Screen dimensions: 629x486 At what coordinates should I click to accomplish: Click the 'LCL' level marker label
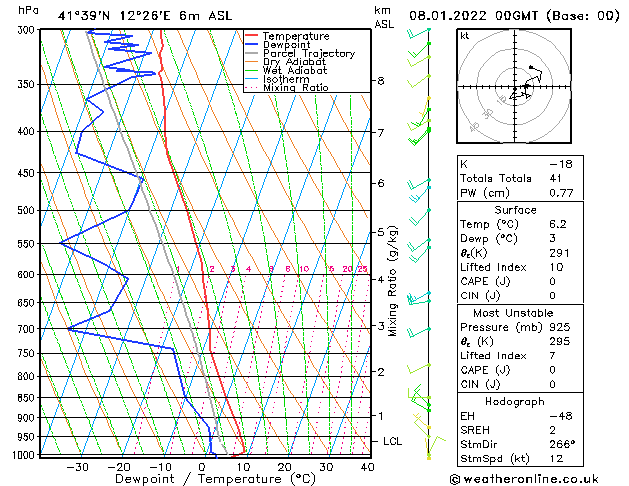point(392,441)
